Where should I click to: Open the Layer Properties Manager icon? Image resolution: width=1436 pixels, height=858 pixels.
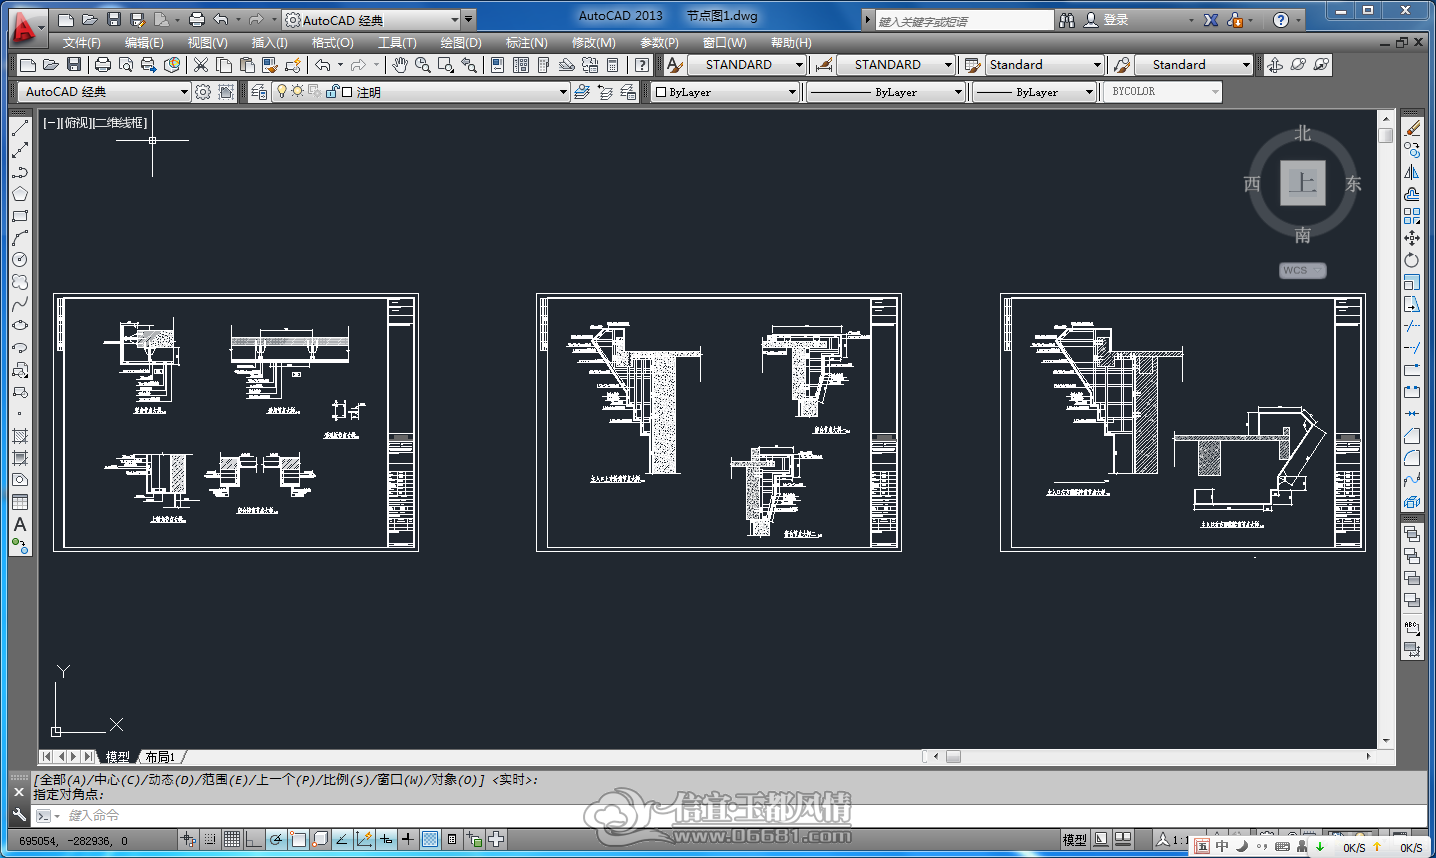pyautogui.click(x=259, y=92)
